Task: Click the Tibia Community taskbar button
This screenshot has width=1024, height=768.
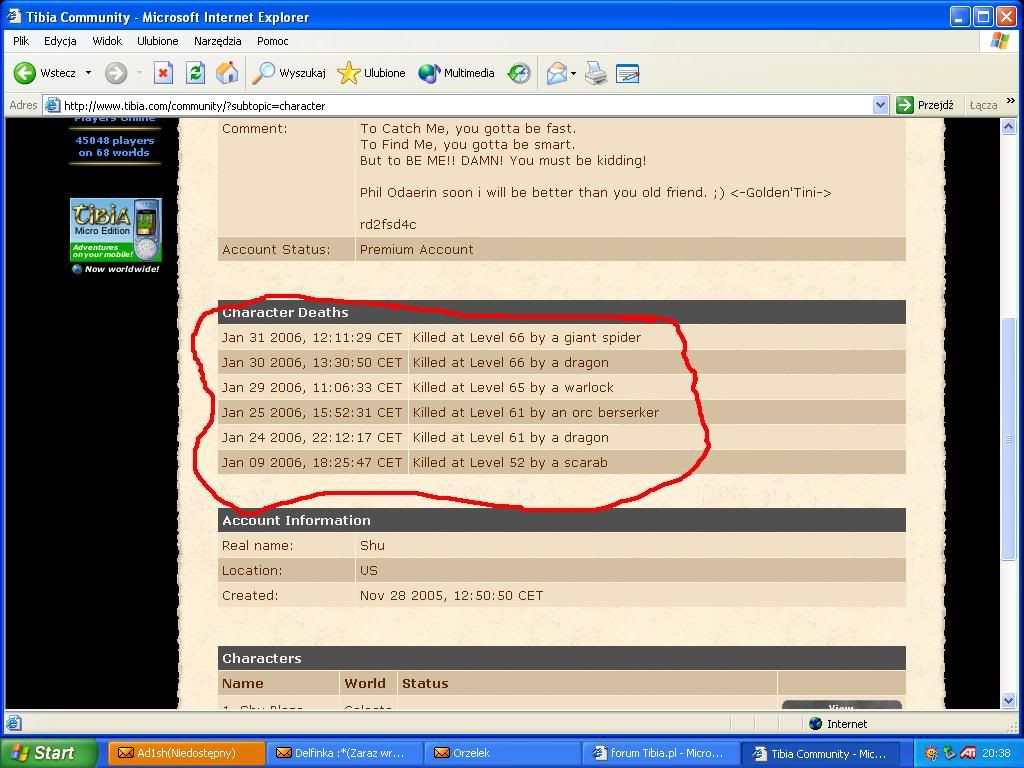Action: [820, 754]
